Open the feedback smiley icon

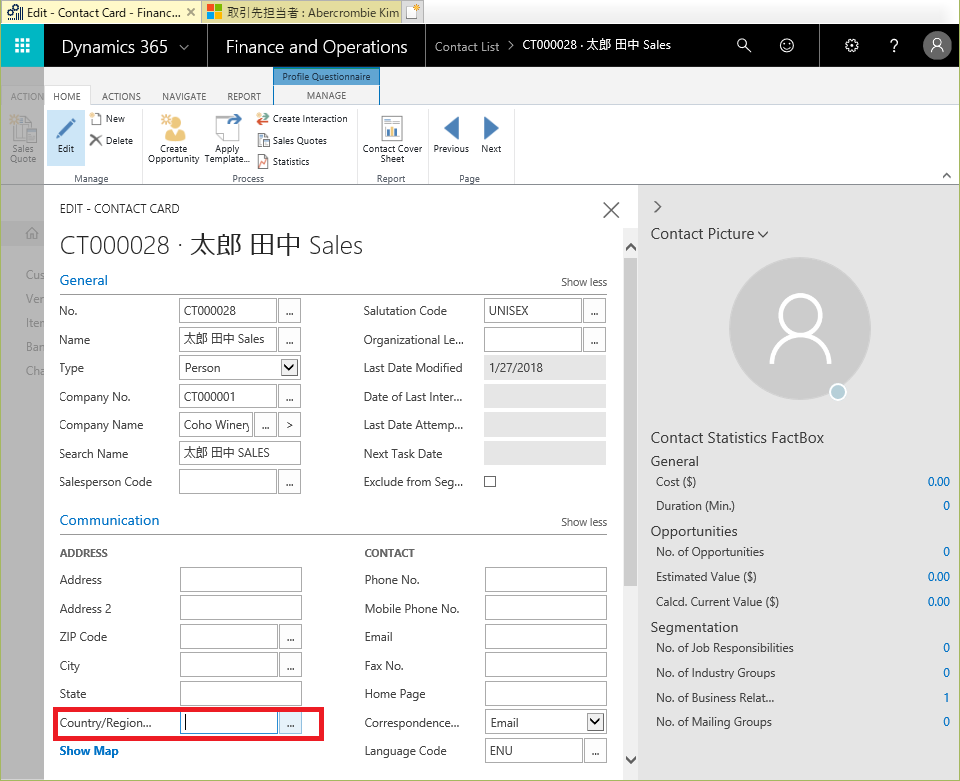(x=787, y=45)
